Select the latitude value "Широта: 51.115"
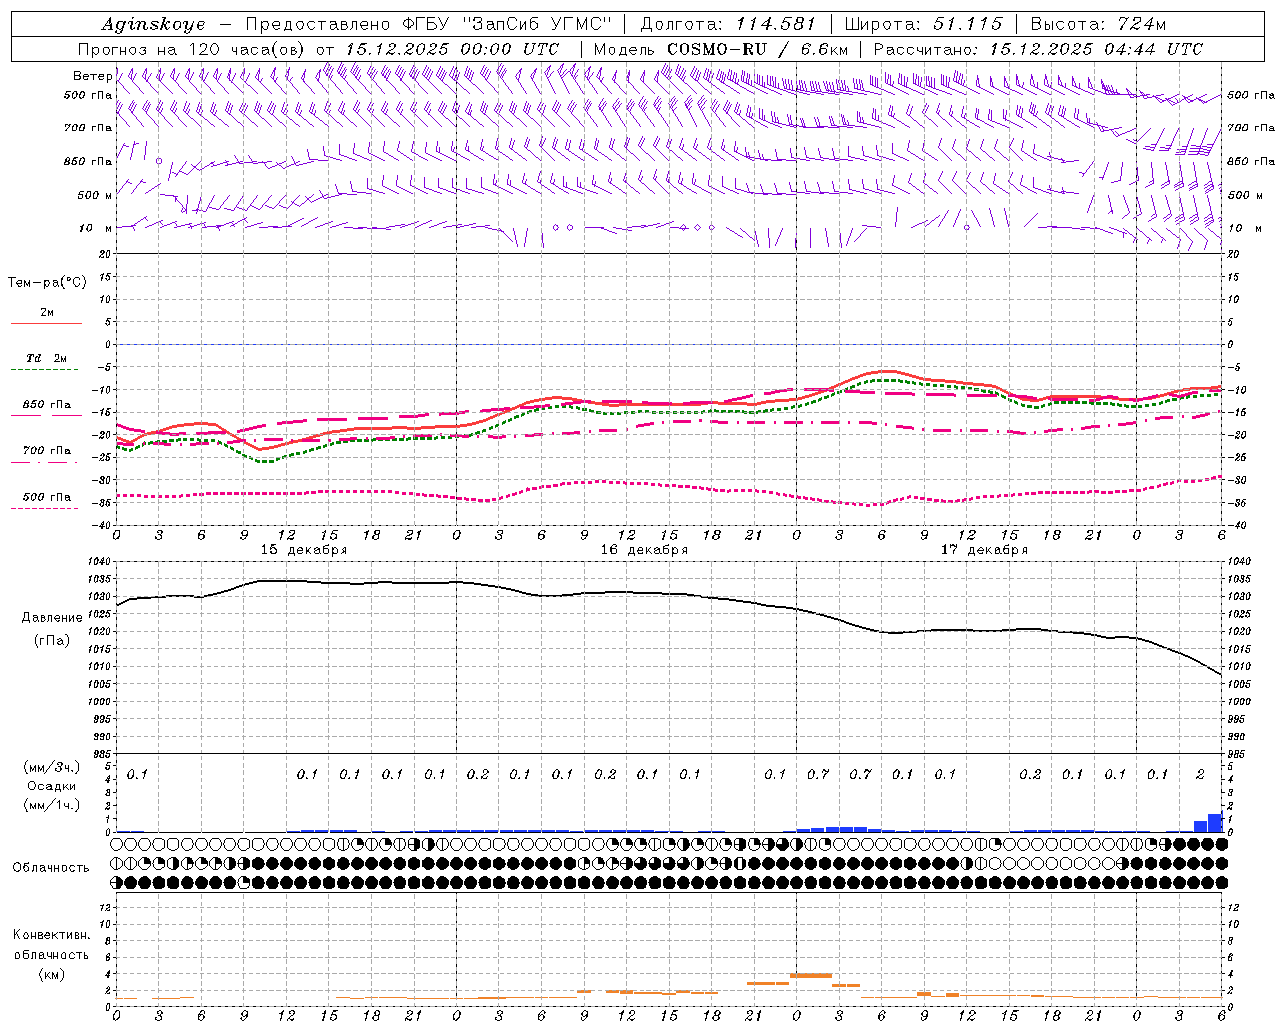Screen dimensions: 1280x1024 [923, 24]
